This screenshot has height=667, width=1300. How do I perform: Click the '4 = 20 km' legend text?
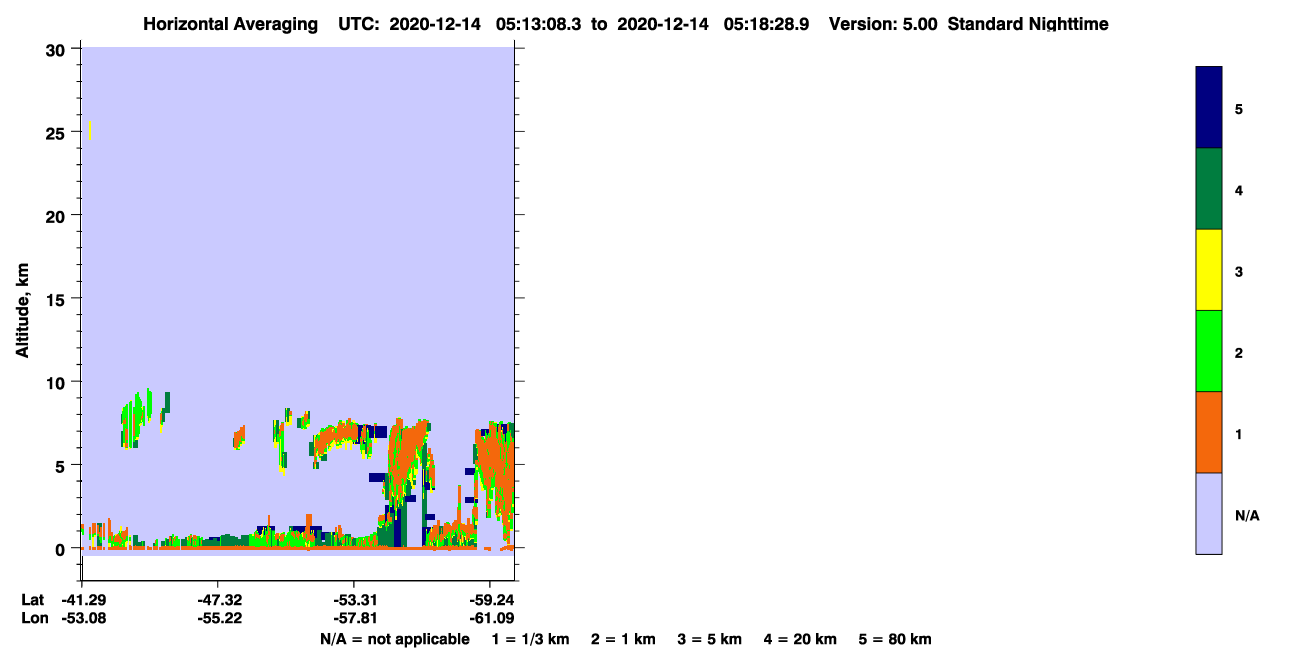(x=800, y=639)
